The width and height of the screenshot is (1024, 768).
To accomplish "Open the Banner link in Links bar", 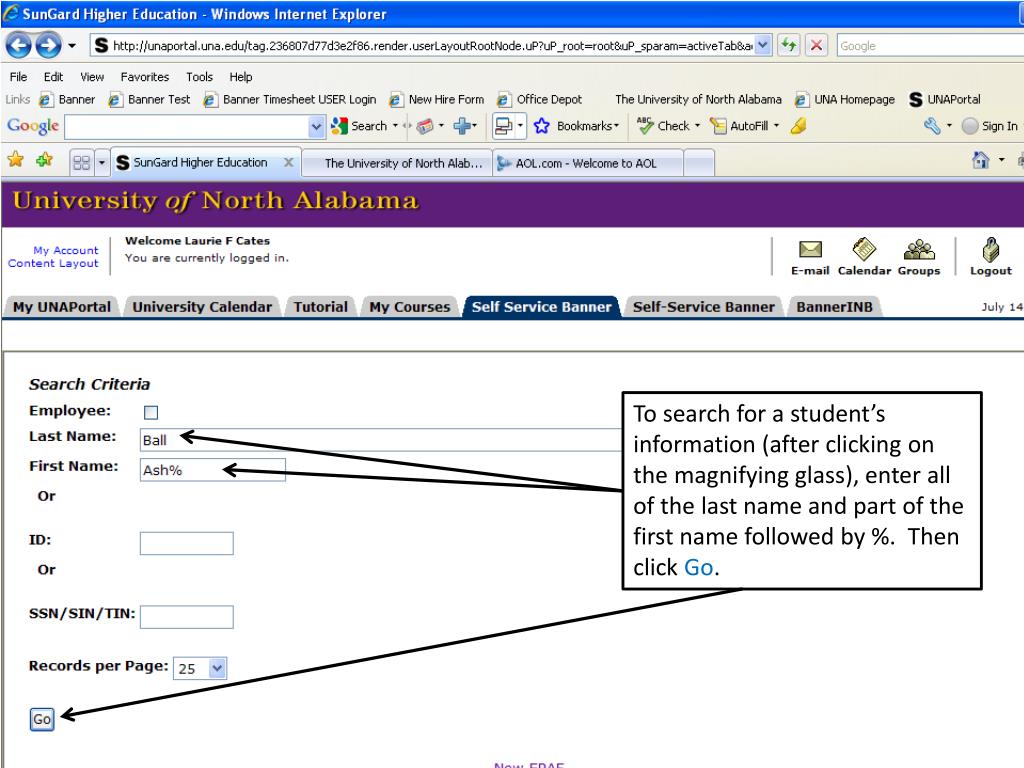I will point(67,99).
